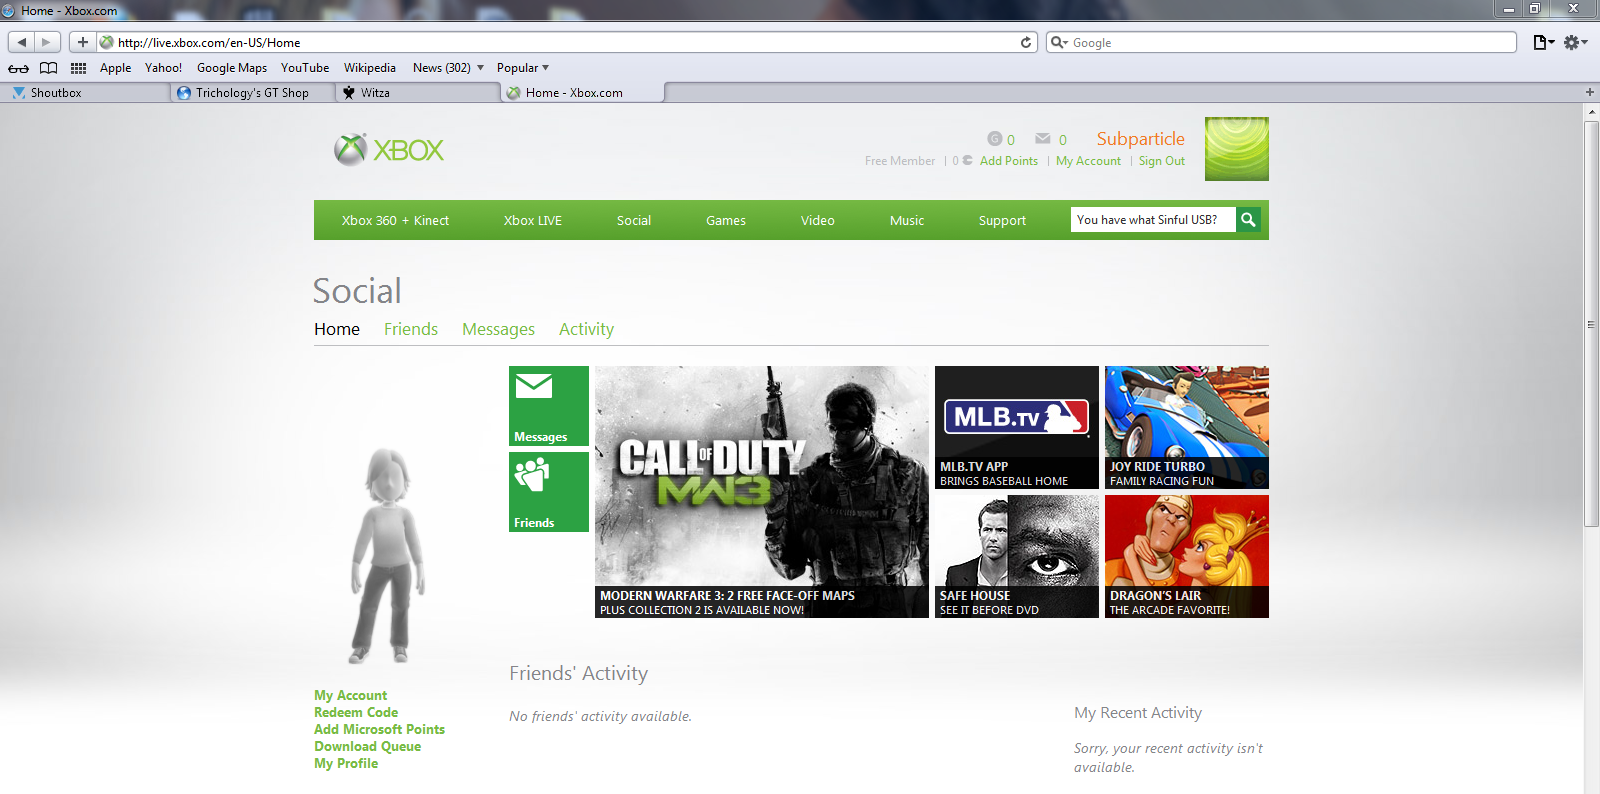Click the Xbox site search box
The height and width of the screenshot is (794, 1600).
(1153, 219)
